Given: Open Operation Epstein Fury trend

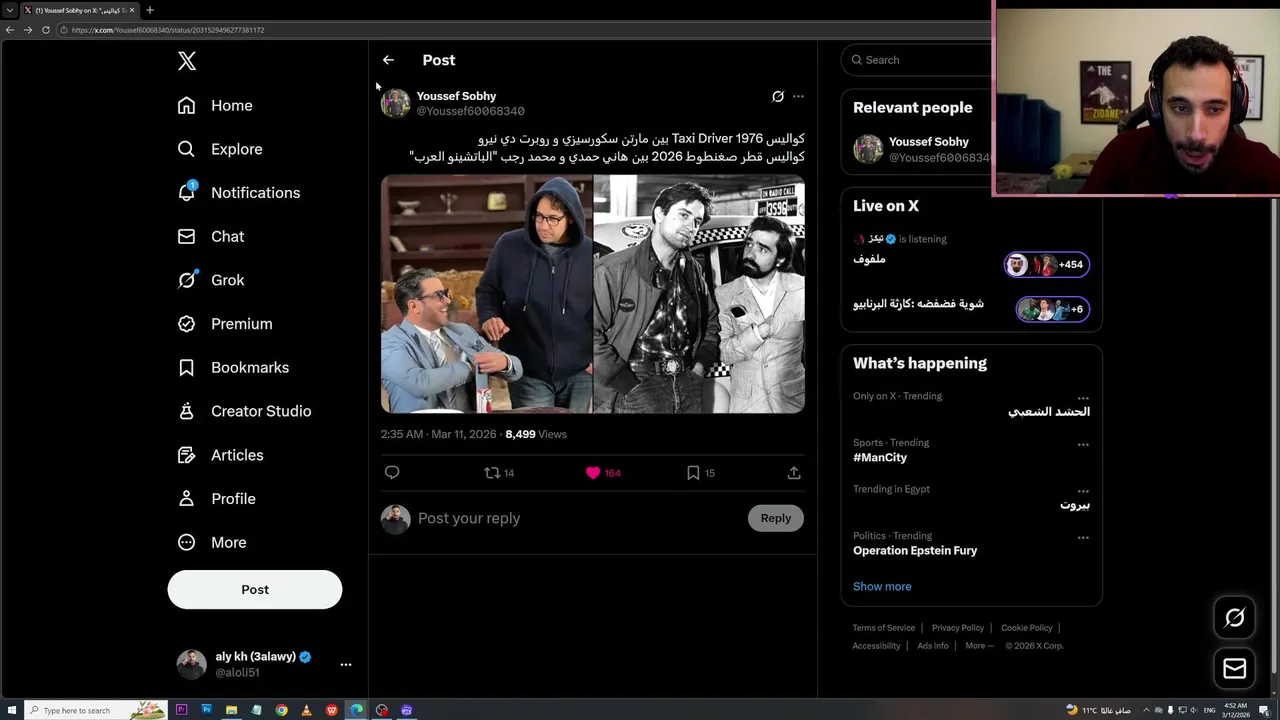Looking at the screenshot, I should point(915,551).
